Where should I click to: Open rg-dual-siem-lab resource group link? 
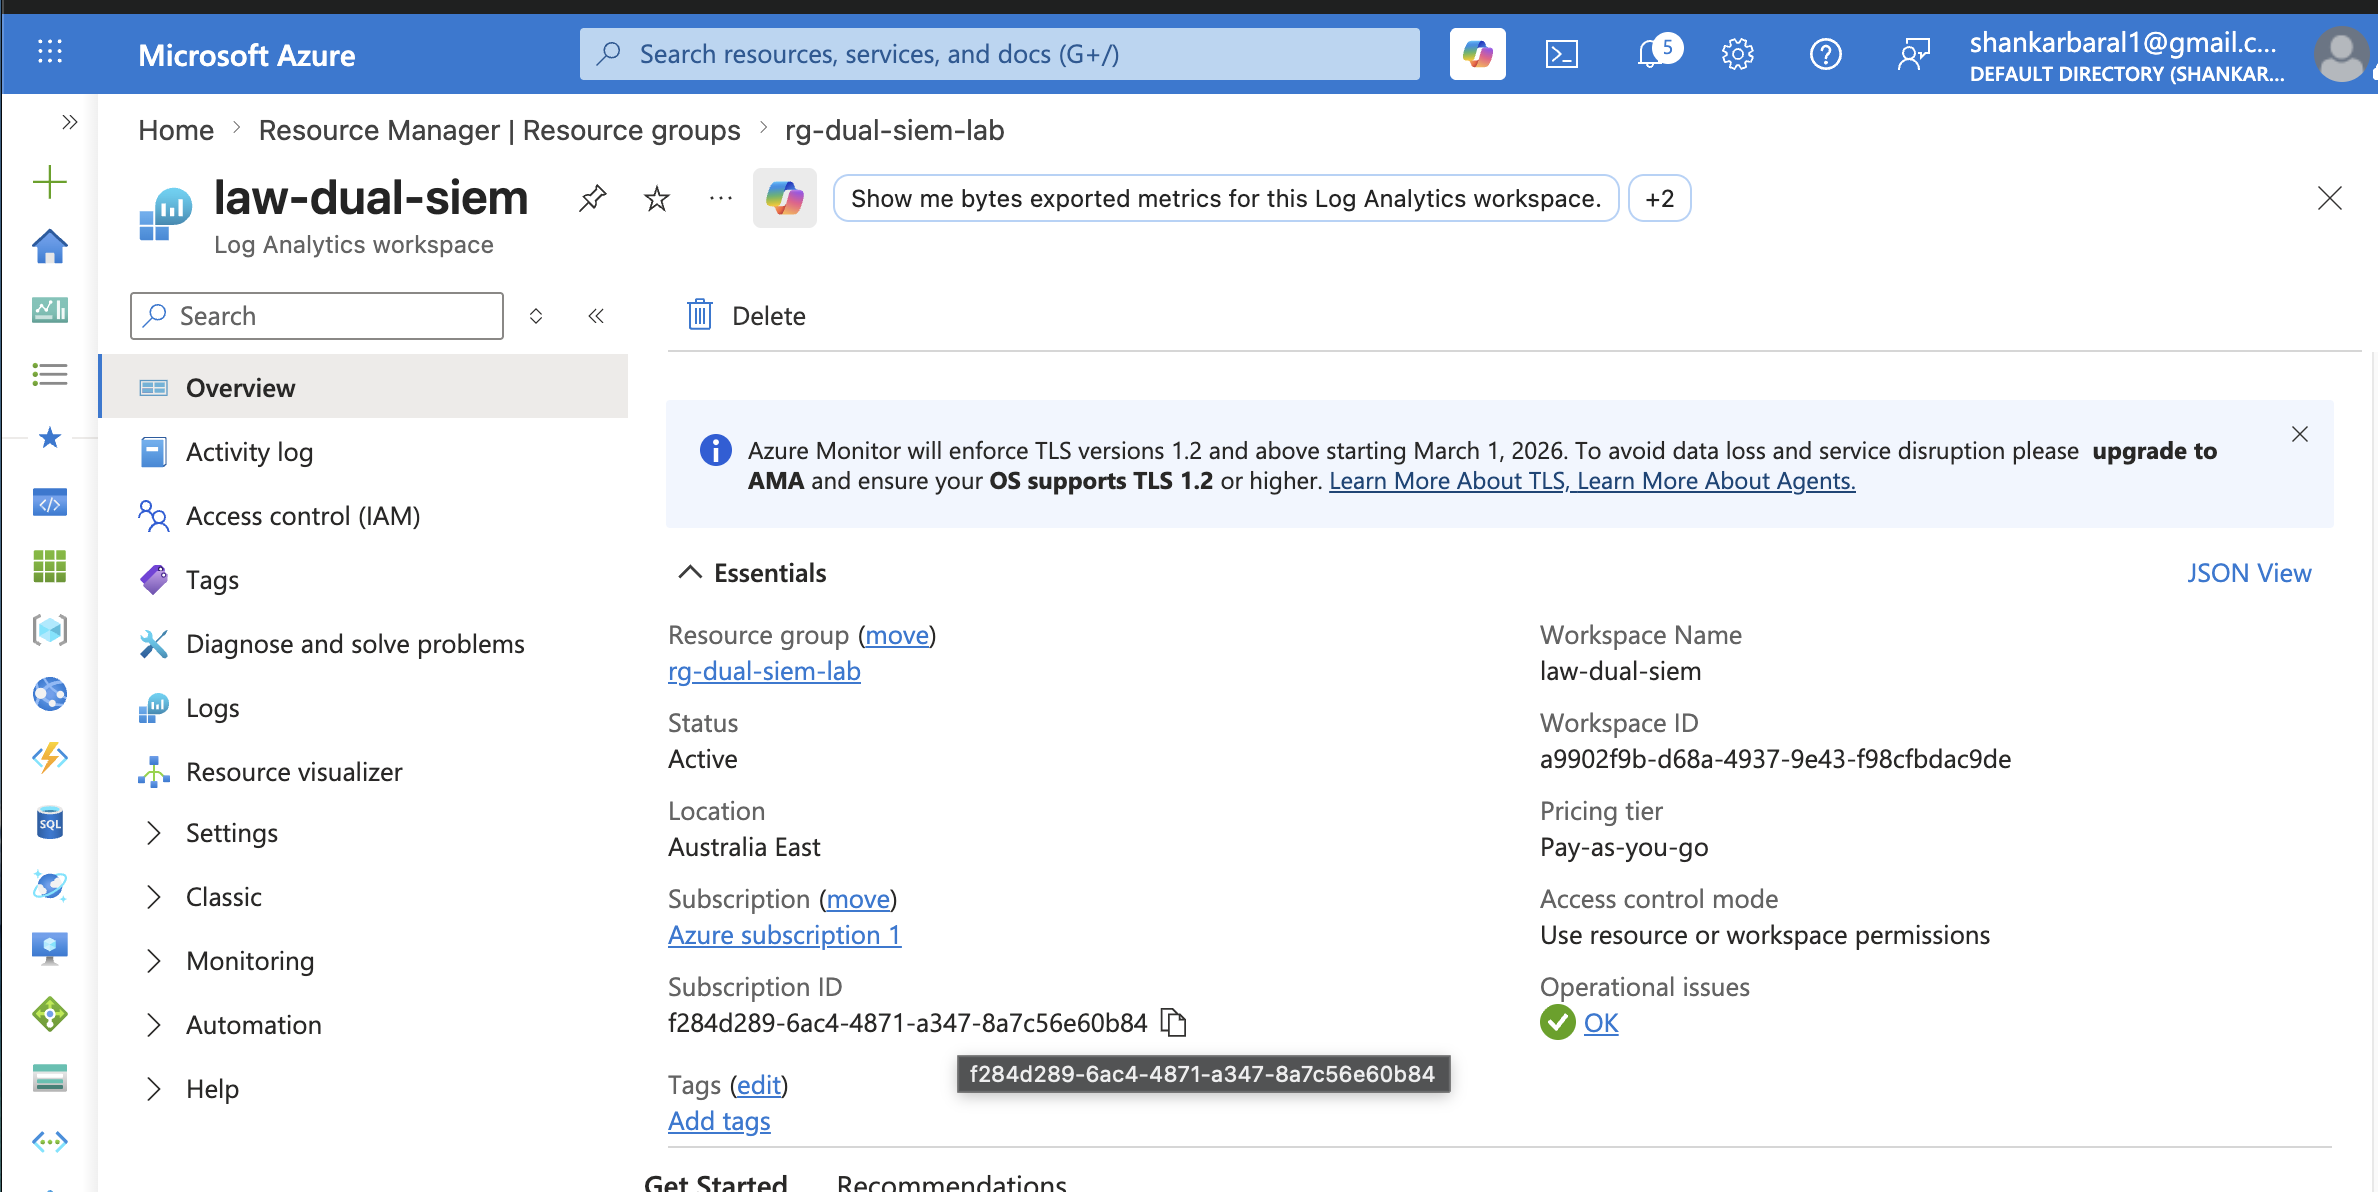764,671
